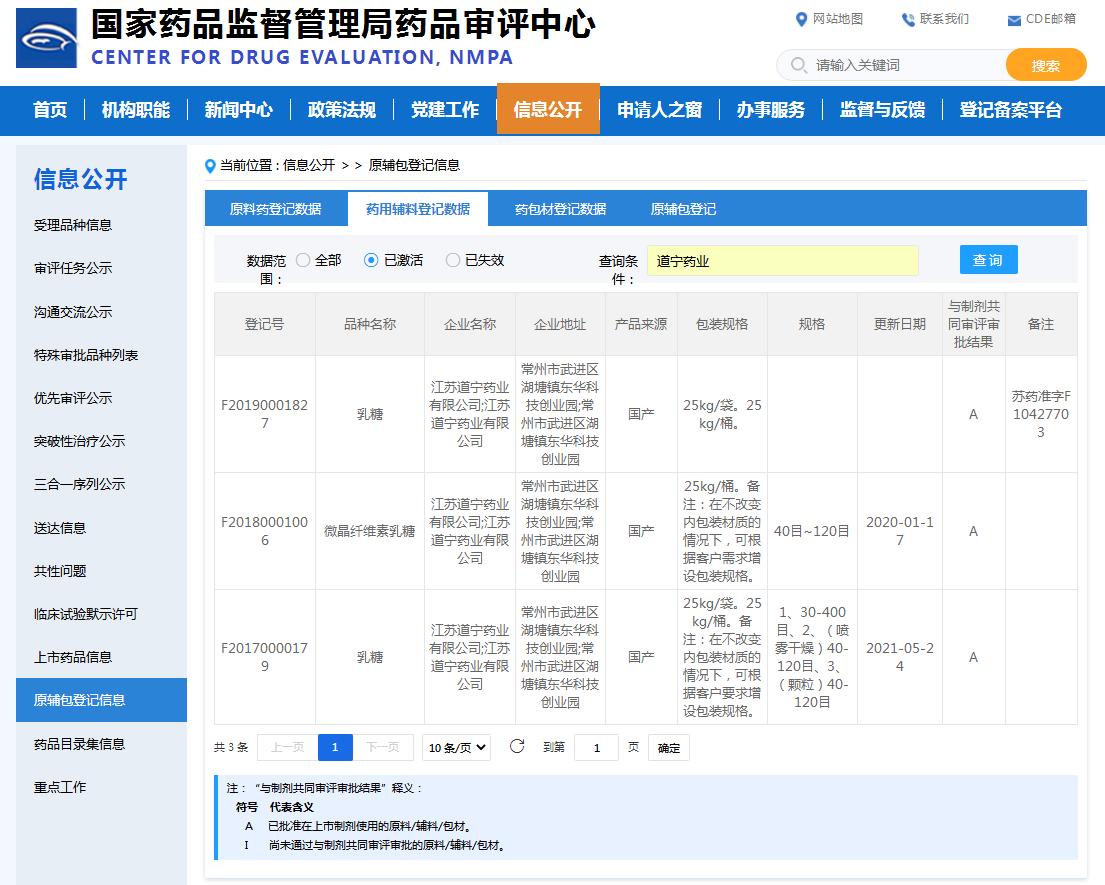Click the orange 搜索 button
Image resolution: width=1105 pixels, height=885 pixels.
coord(1046,66)
